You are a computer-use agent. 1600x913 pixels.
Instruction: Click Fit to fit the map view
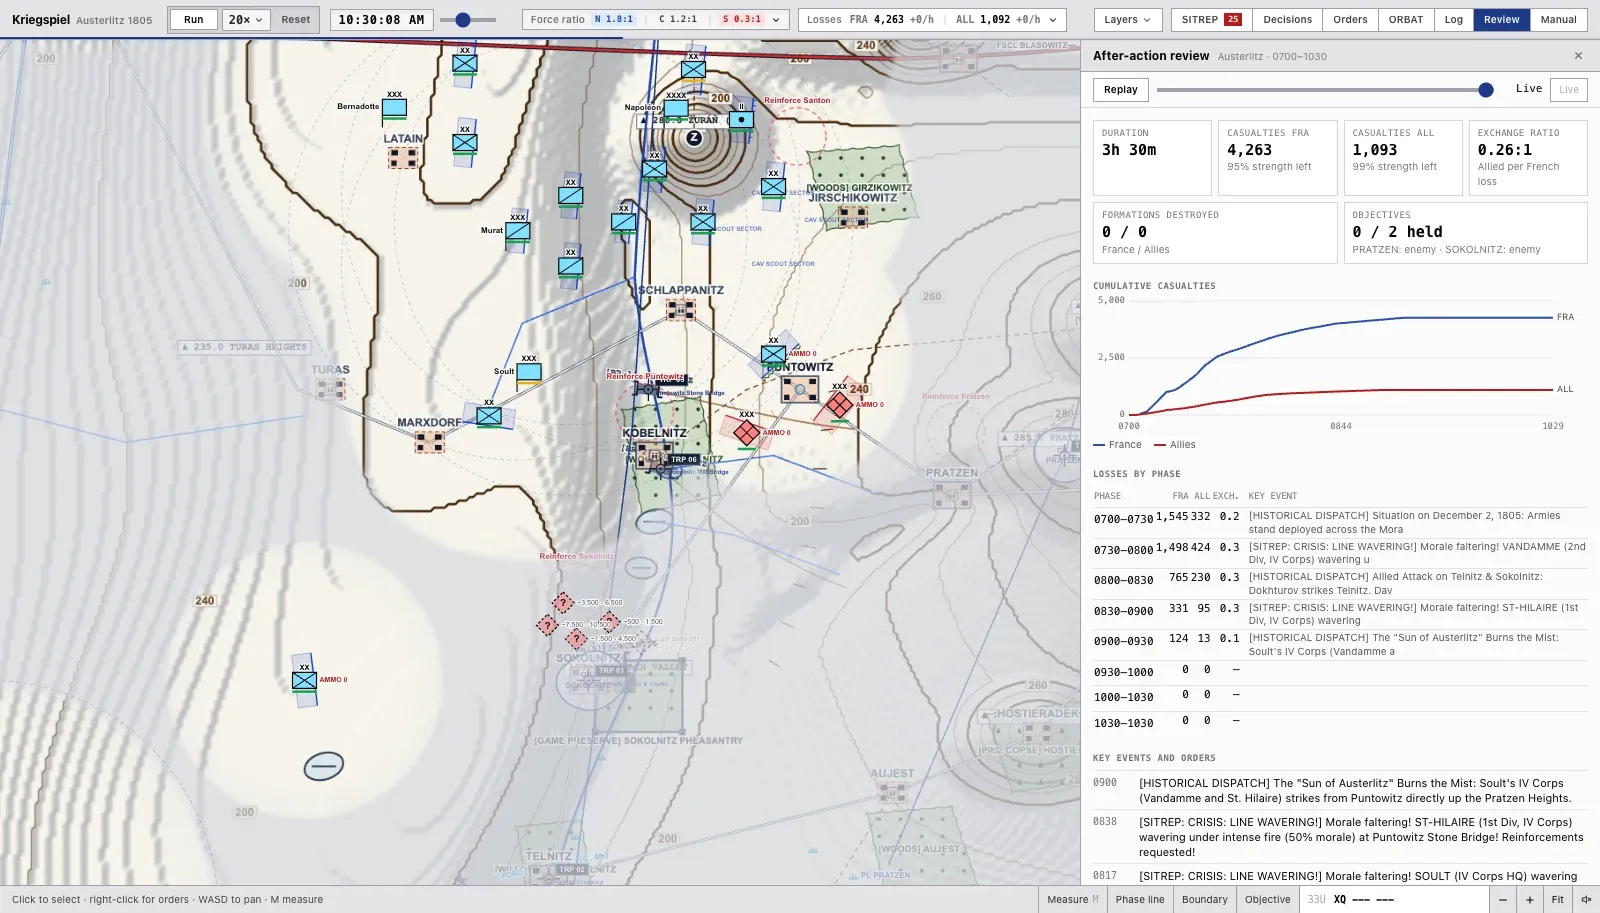(x=1557, y=899)
